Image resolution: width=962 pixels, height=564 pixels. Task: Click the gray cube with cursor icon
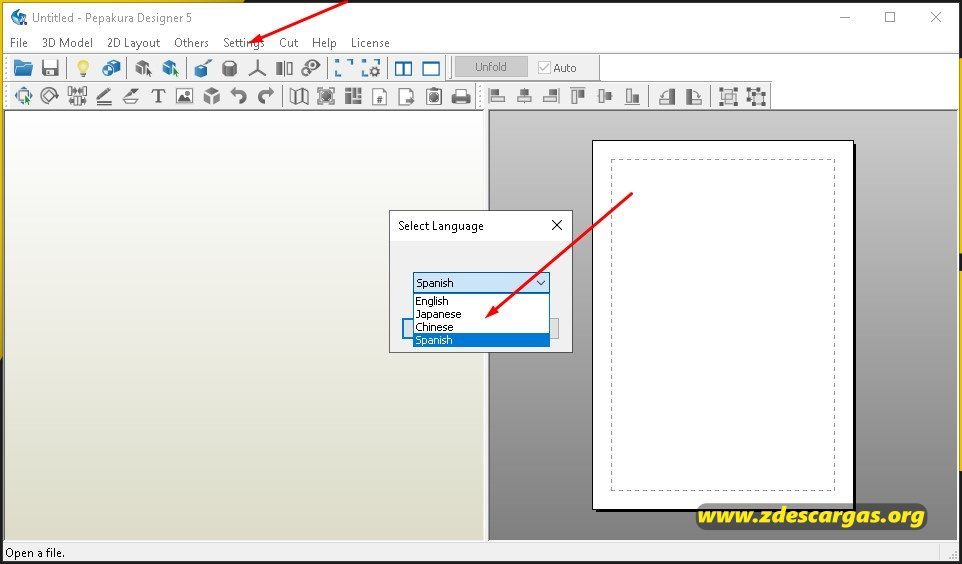(x=144, y=68)
